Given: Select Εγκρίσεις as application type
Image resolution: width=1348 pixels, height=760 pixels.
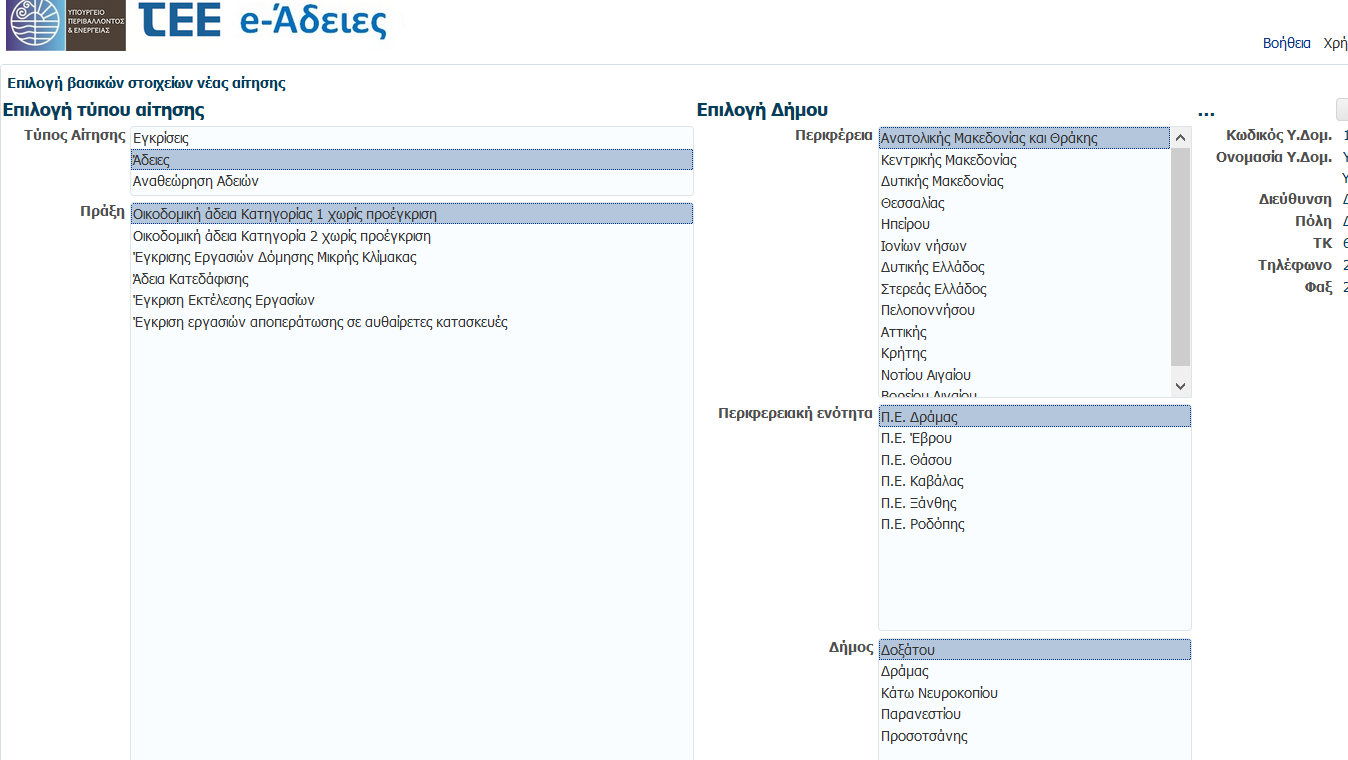Looking at the screenshot, I should (x=161, y=138).
